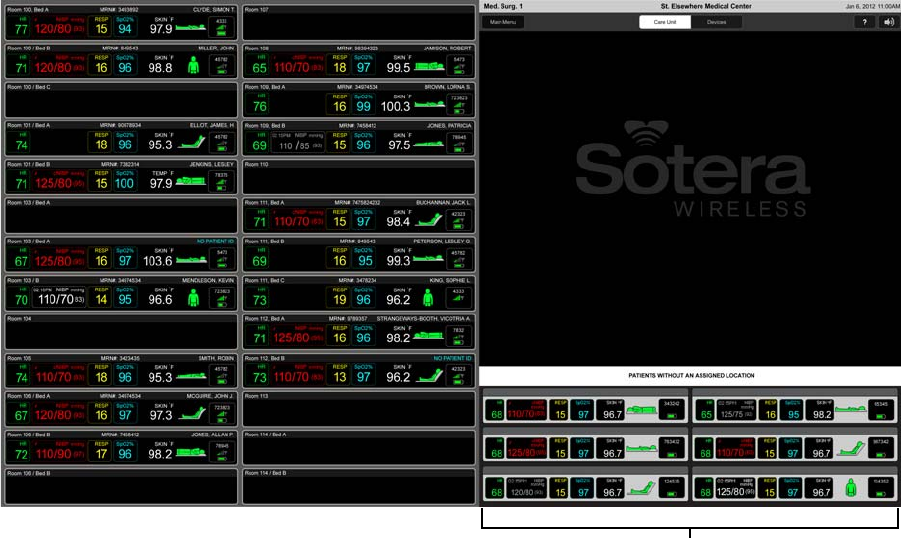Image resolution: width=901 pixels, height=538 pixels.
Task: Click blood pressure 110/85 for Jones, Patricia
Action: coord(294,146)
